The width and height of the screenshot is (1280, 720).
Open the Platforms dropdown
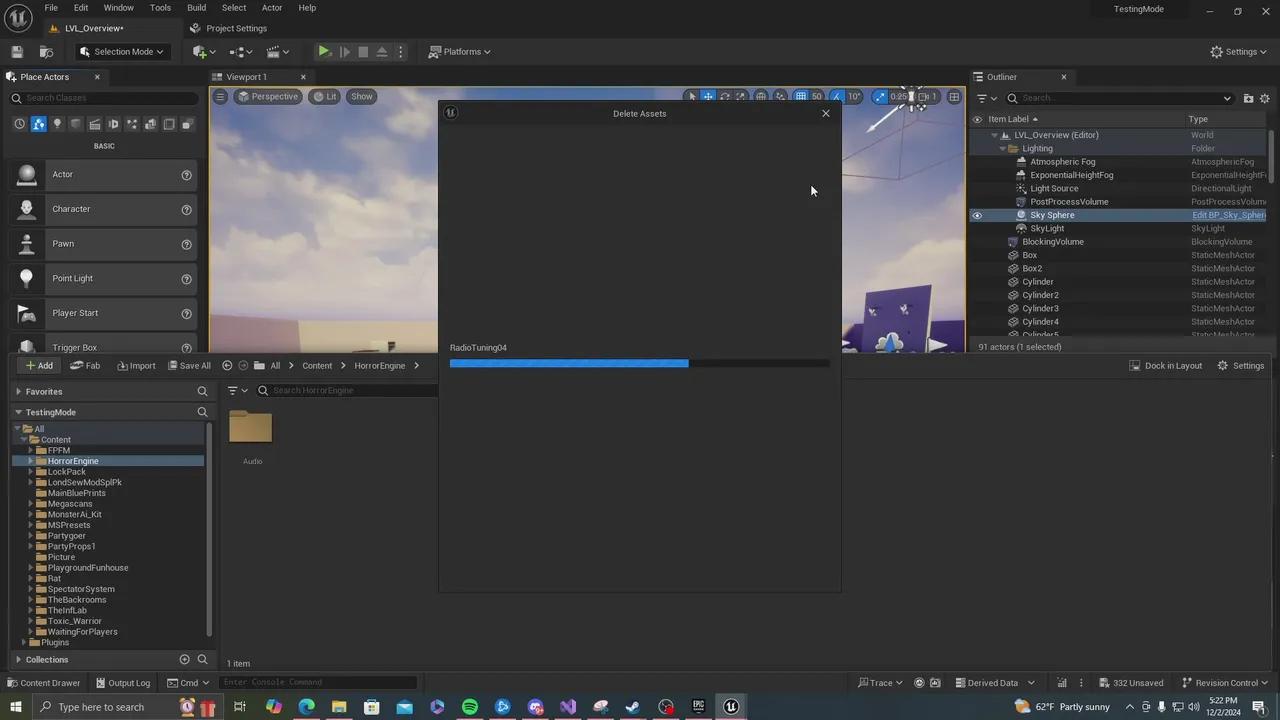[460, 52]
